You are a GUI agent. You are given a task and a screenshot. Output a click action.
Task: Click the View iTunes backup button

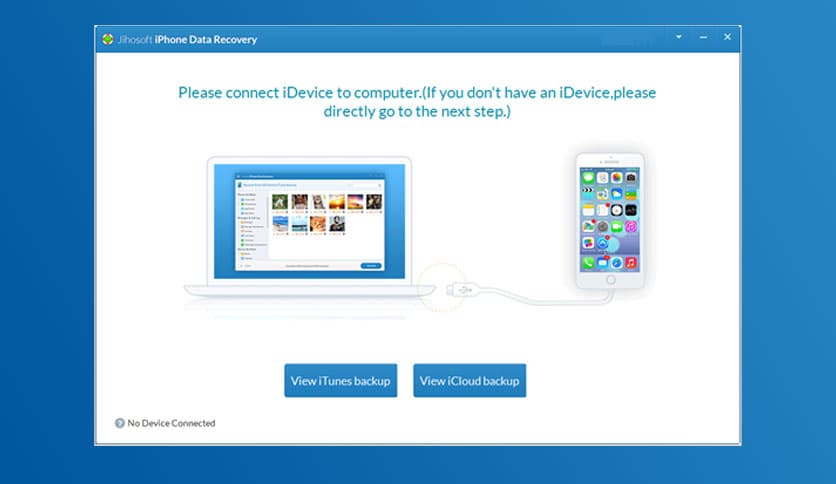[x=341, y=381]
